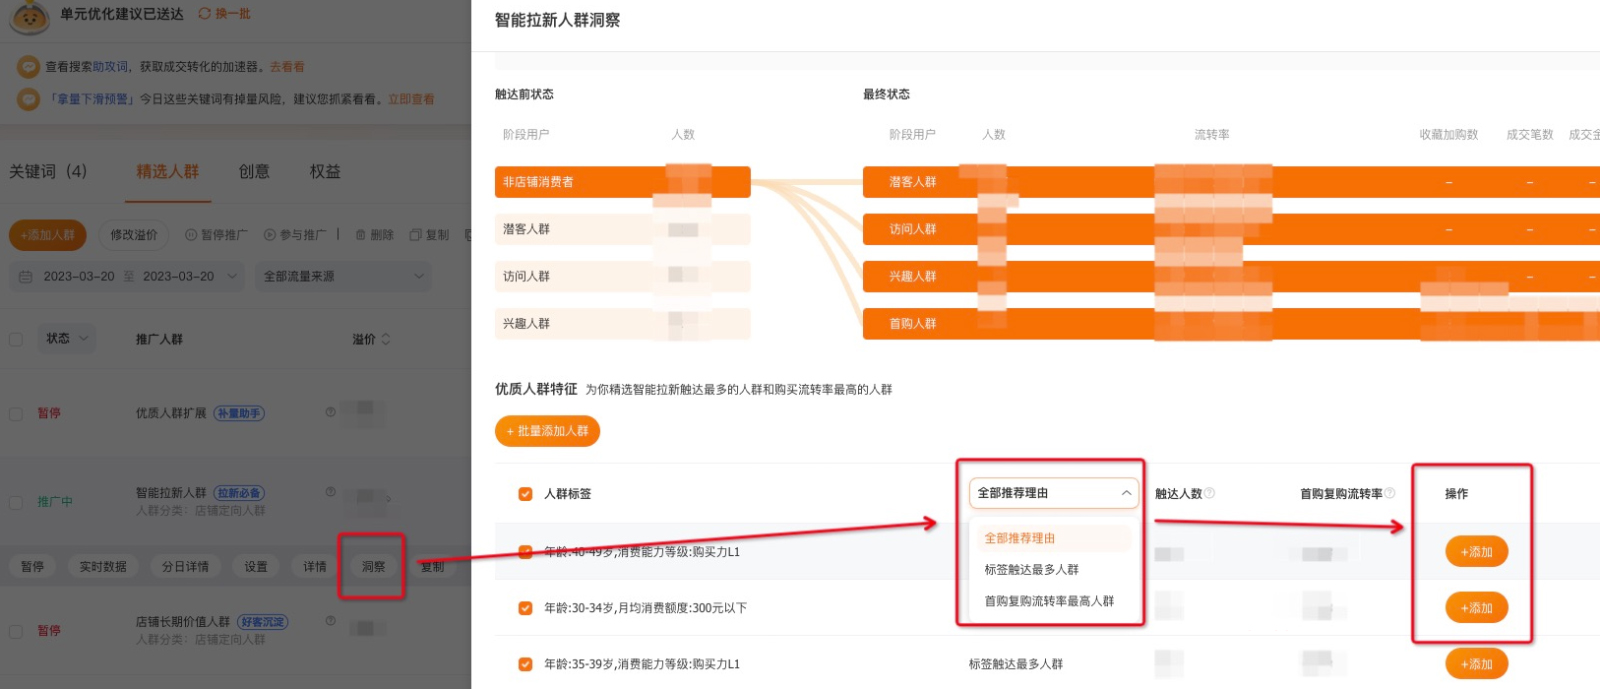Click the play icon for 参与推广
The image size is (1600, 689).
point(270,235)
